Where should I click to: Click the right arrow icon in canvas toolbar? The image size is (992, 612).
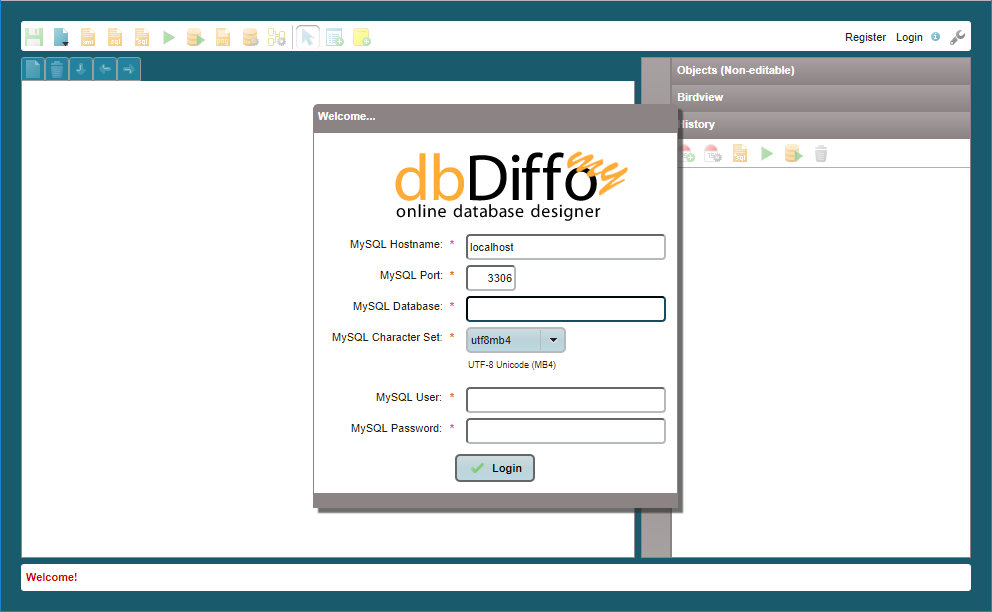pos(129,69)
